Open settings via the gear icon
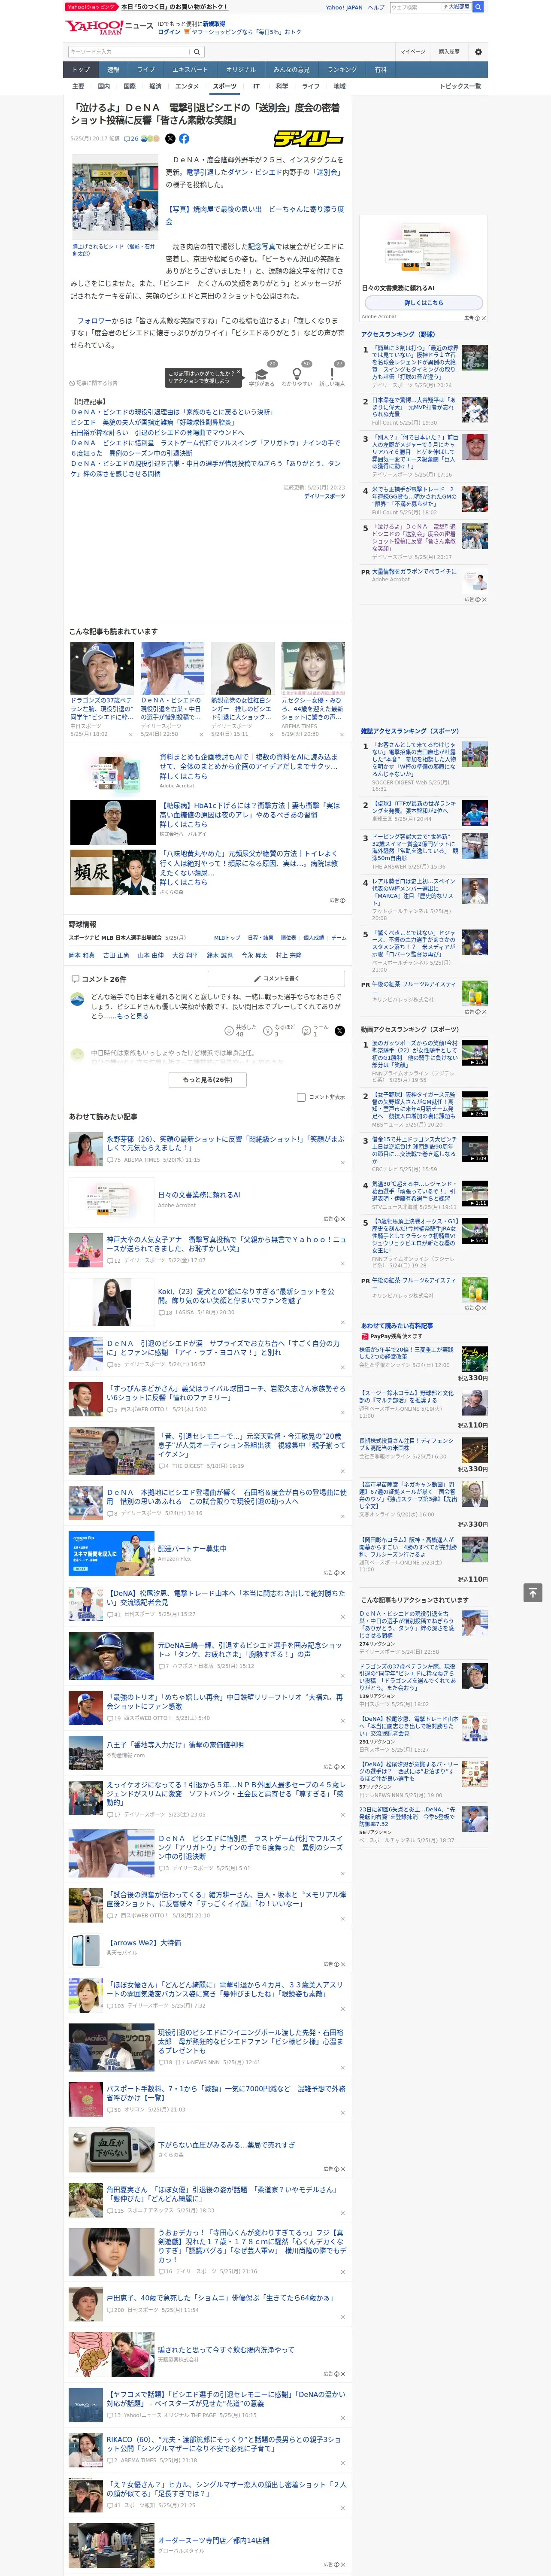This screenshot has width=551, height=2576. pyautogui.click(x=478, y=52)
